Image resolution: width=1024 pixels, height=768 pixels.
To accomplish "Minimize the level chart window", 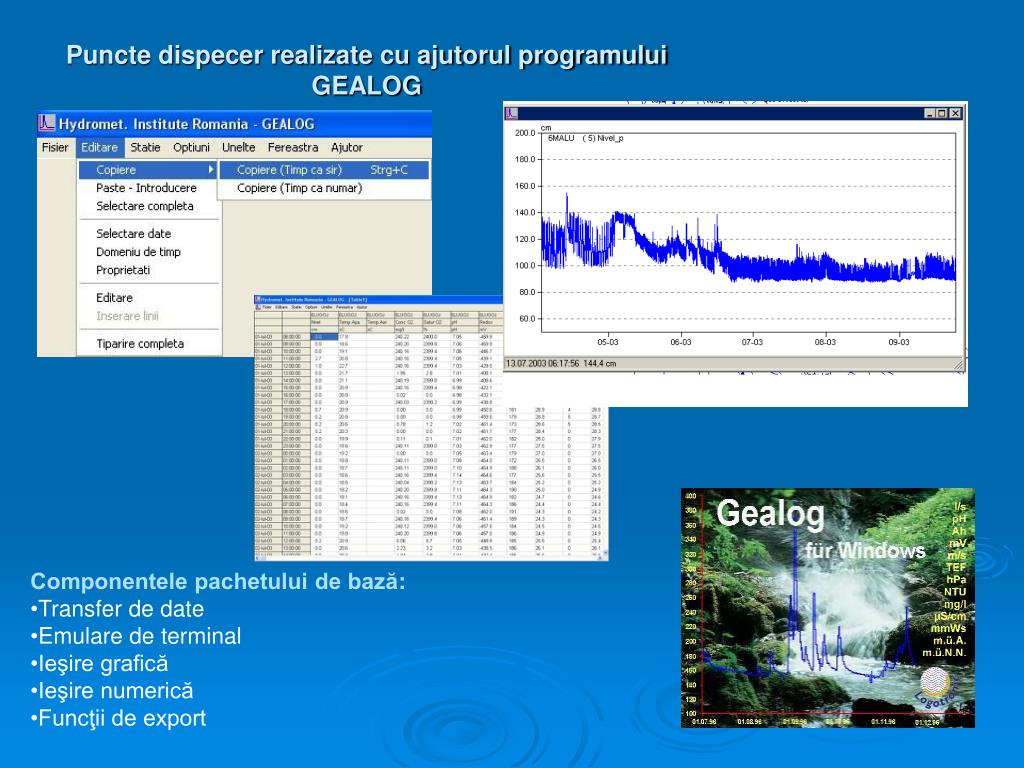I will pos(930,114).
